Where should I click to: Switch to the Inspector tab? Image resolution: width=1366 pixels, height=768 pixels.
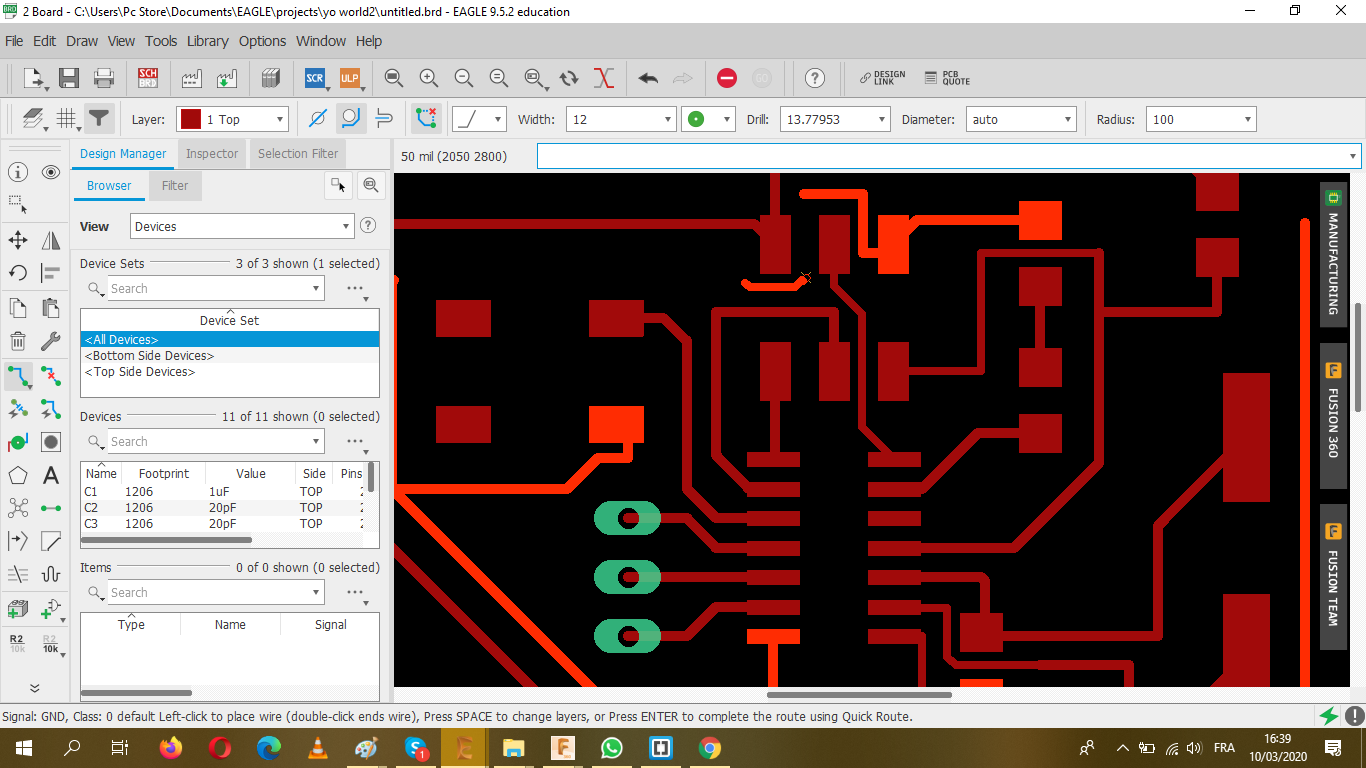[212, 154]
